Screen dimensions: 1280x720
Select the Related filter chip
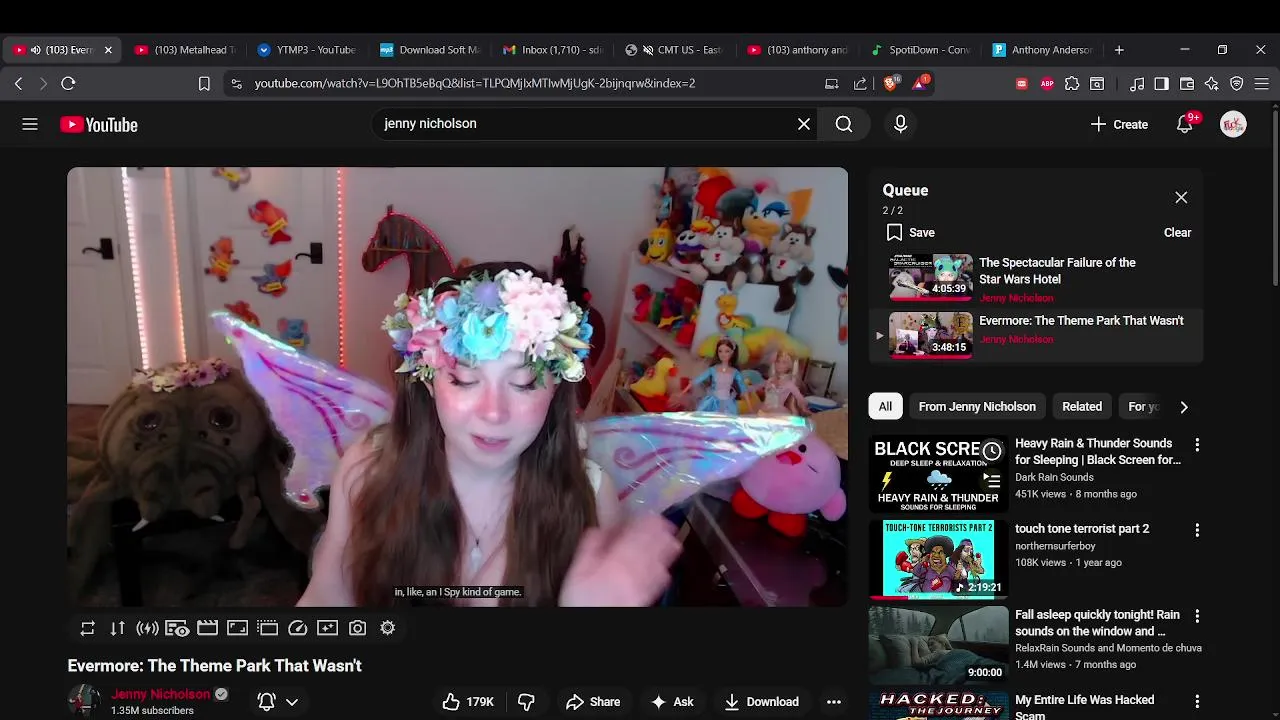1082,407
